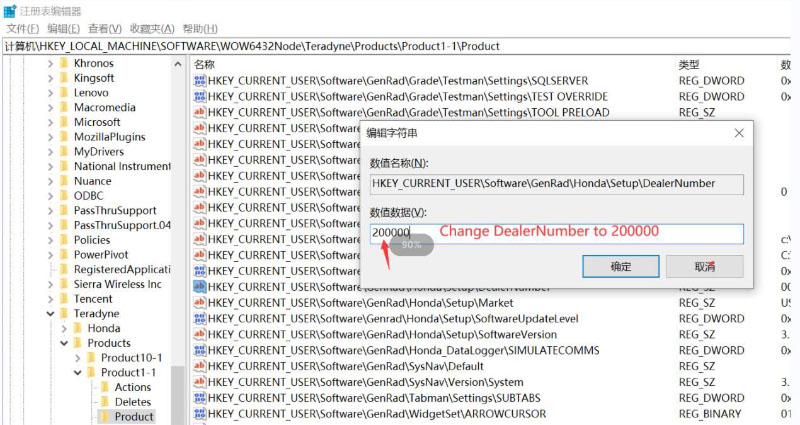The height and width of the screenshot is (425, 800).
Task: Open the 文件(F) menu
Action: click(22, 29)
